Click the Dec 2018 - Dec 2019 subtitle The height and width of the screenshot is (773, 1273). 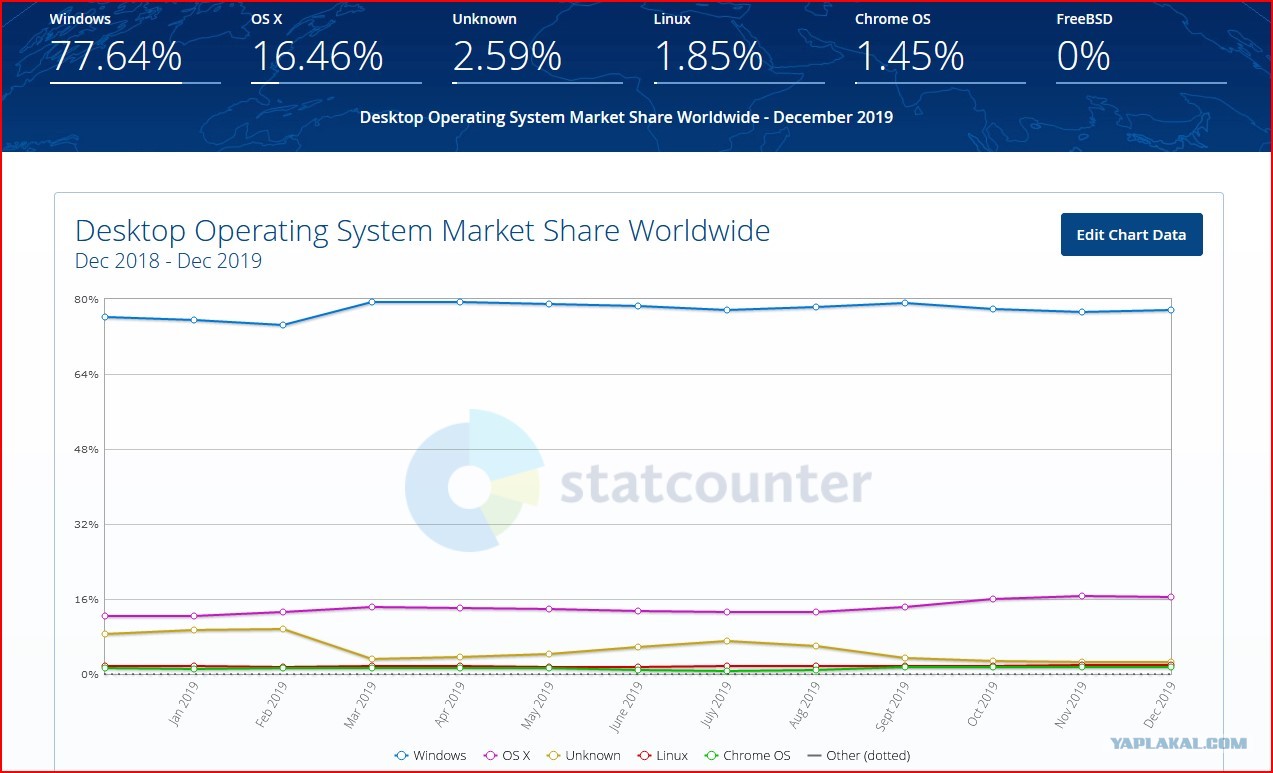click(x=168, y=261)
